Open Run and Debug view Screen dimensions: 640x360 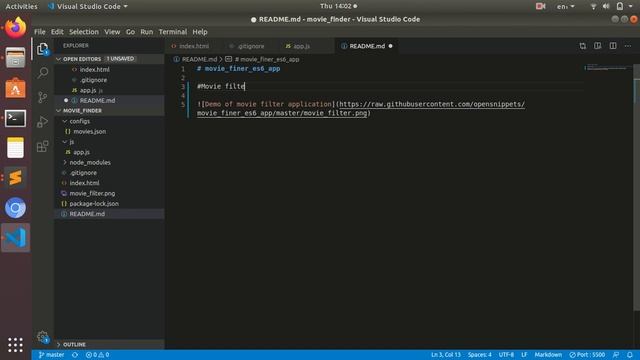click(42, 122)
